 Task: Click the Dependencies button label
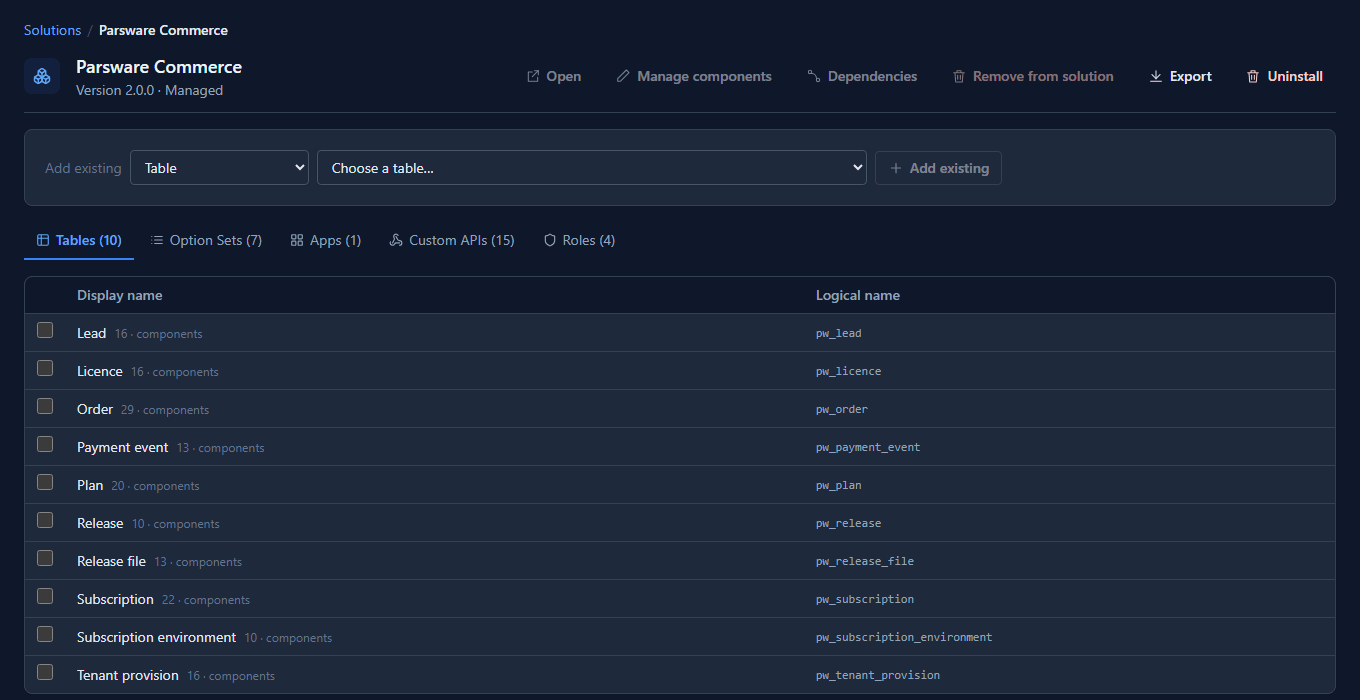tap(872, 76)
